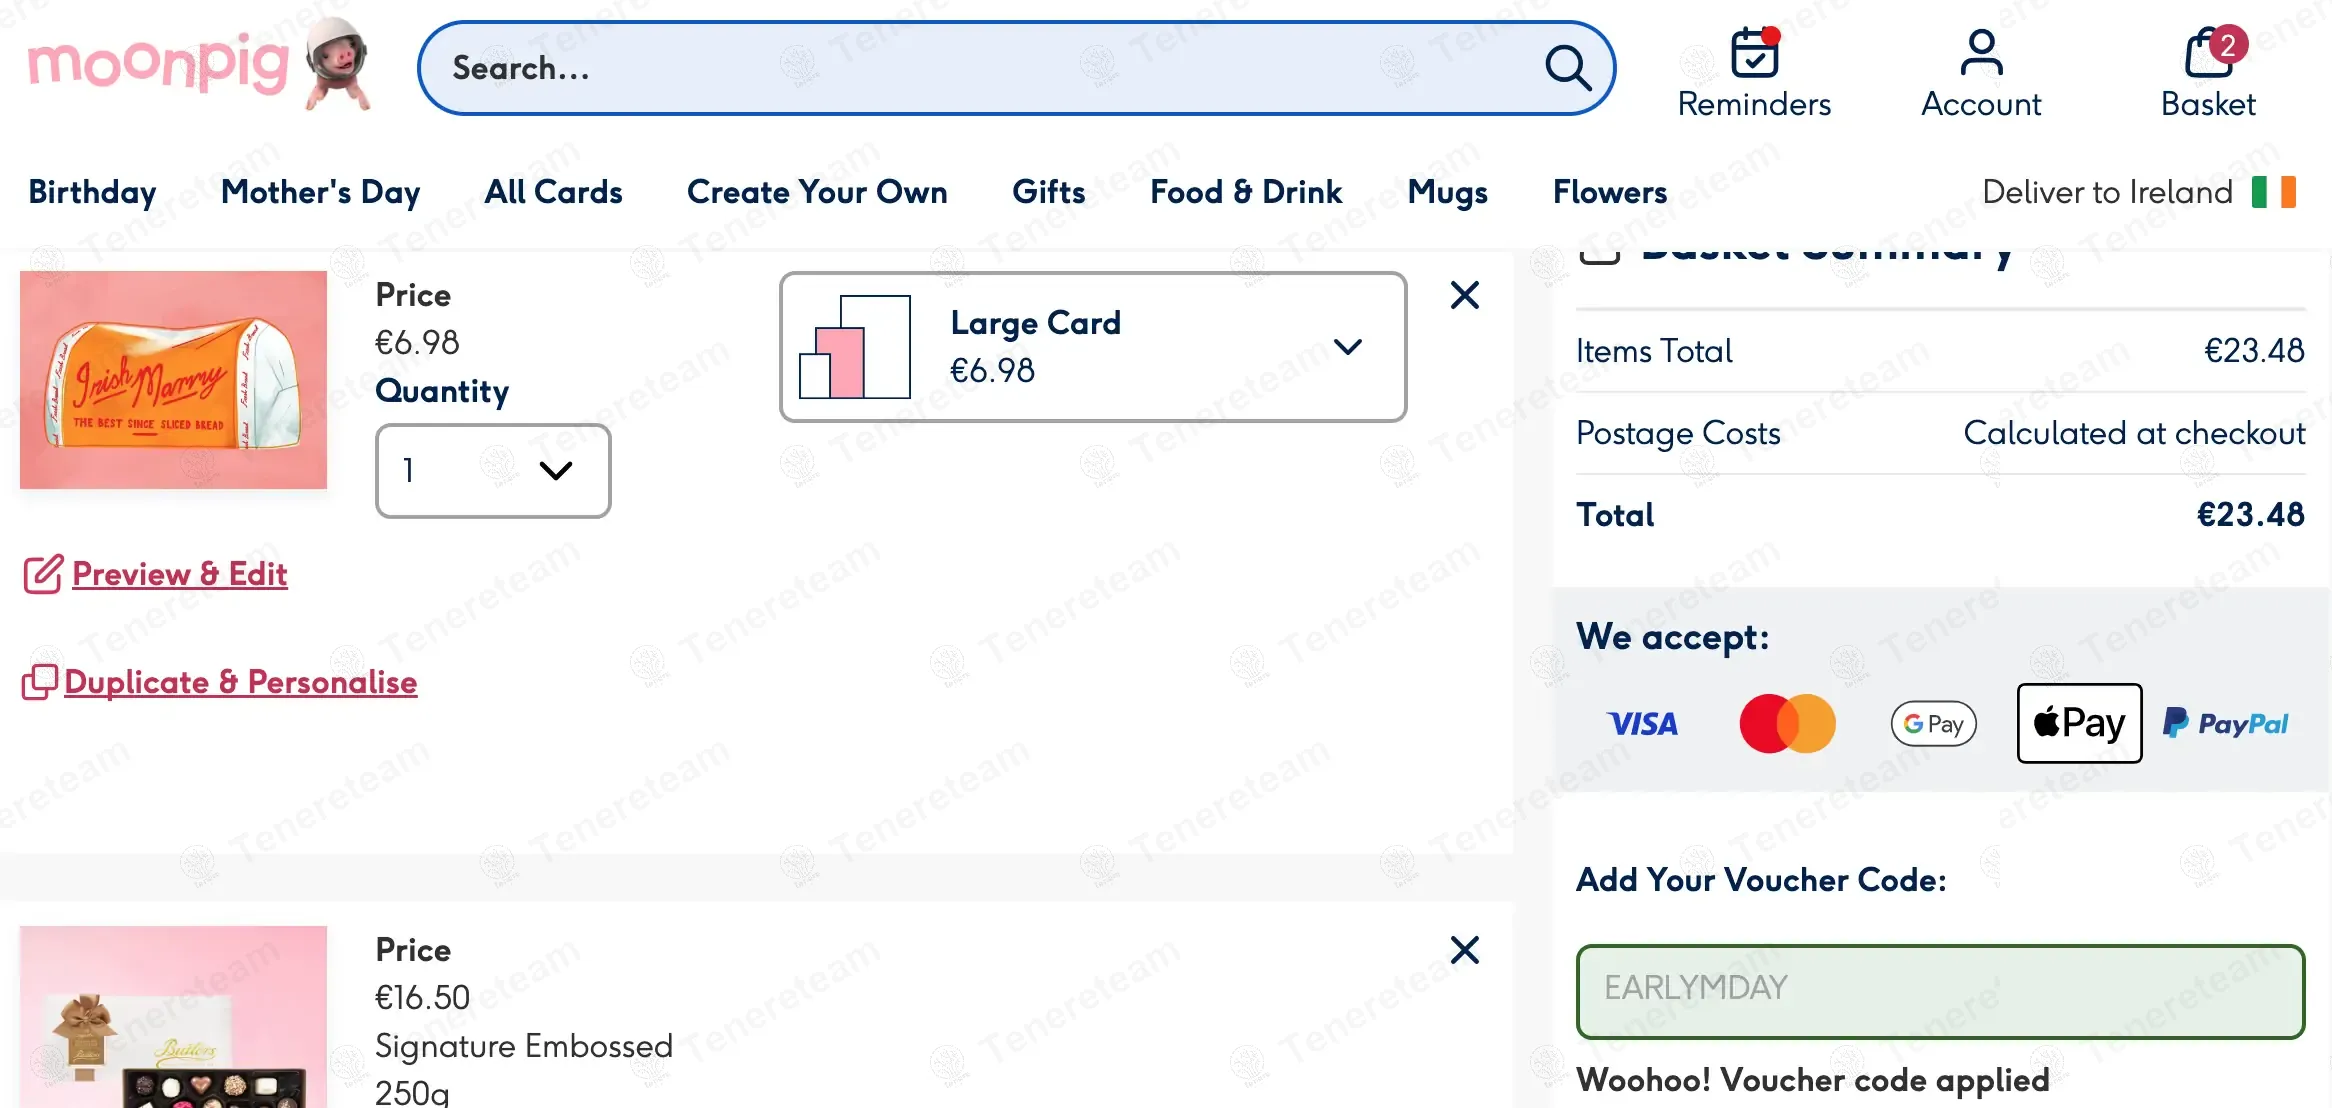Click the Duplicate & Personalise copy icon
This screenshot has height=1108, width=2332.
tap(40, 682)
